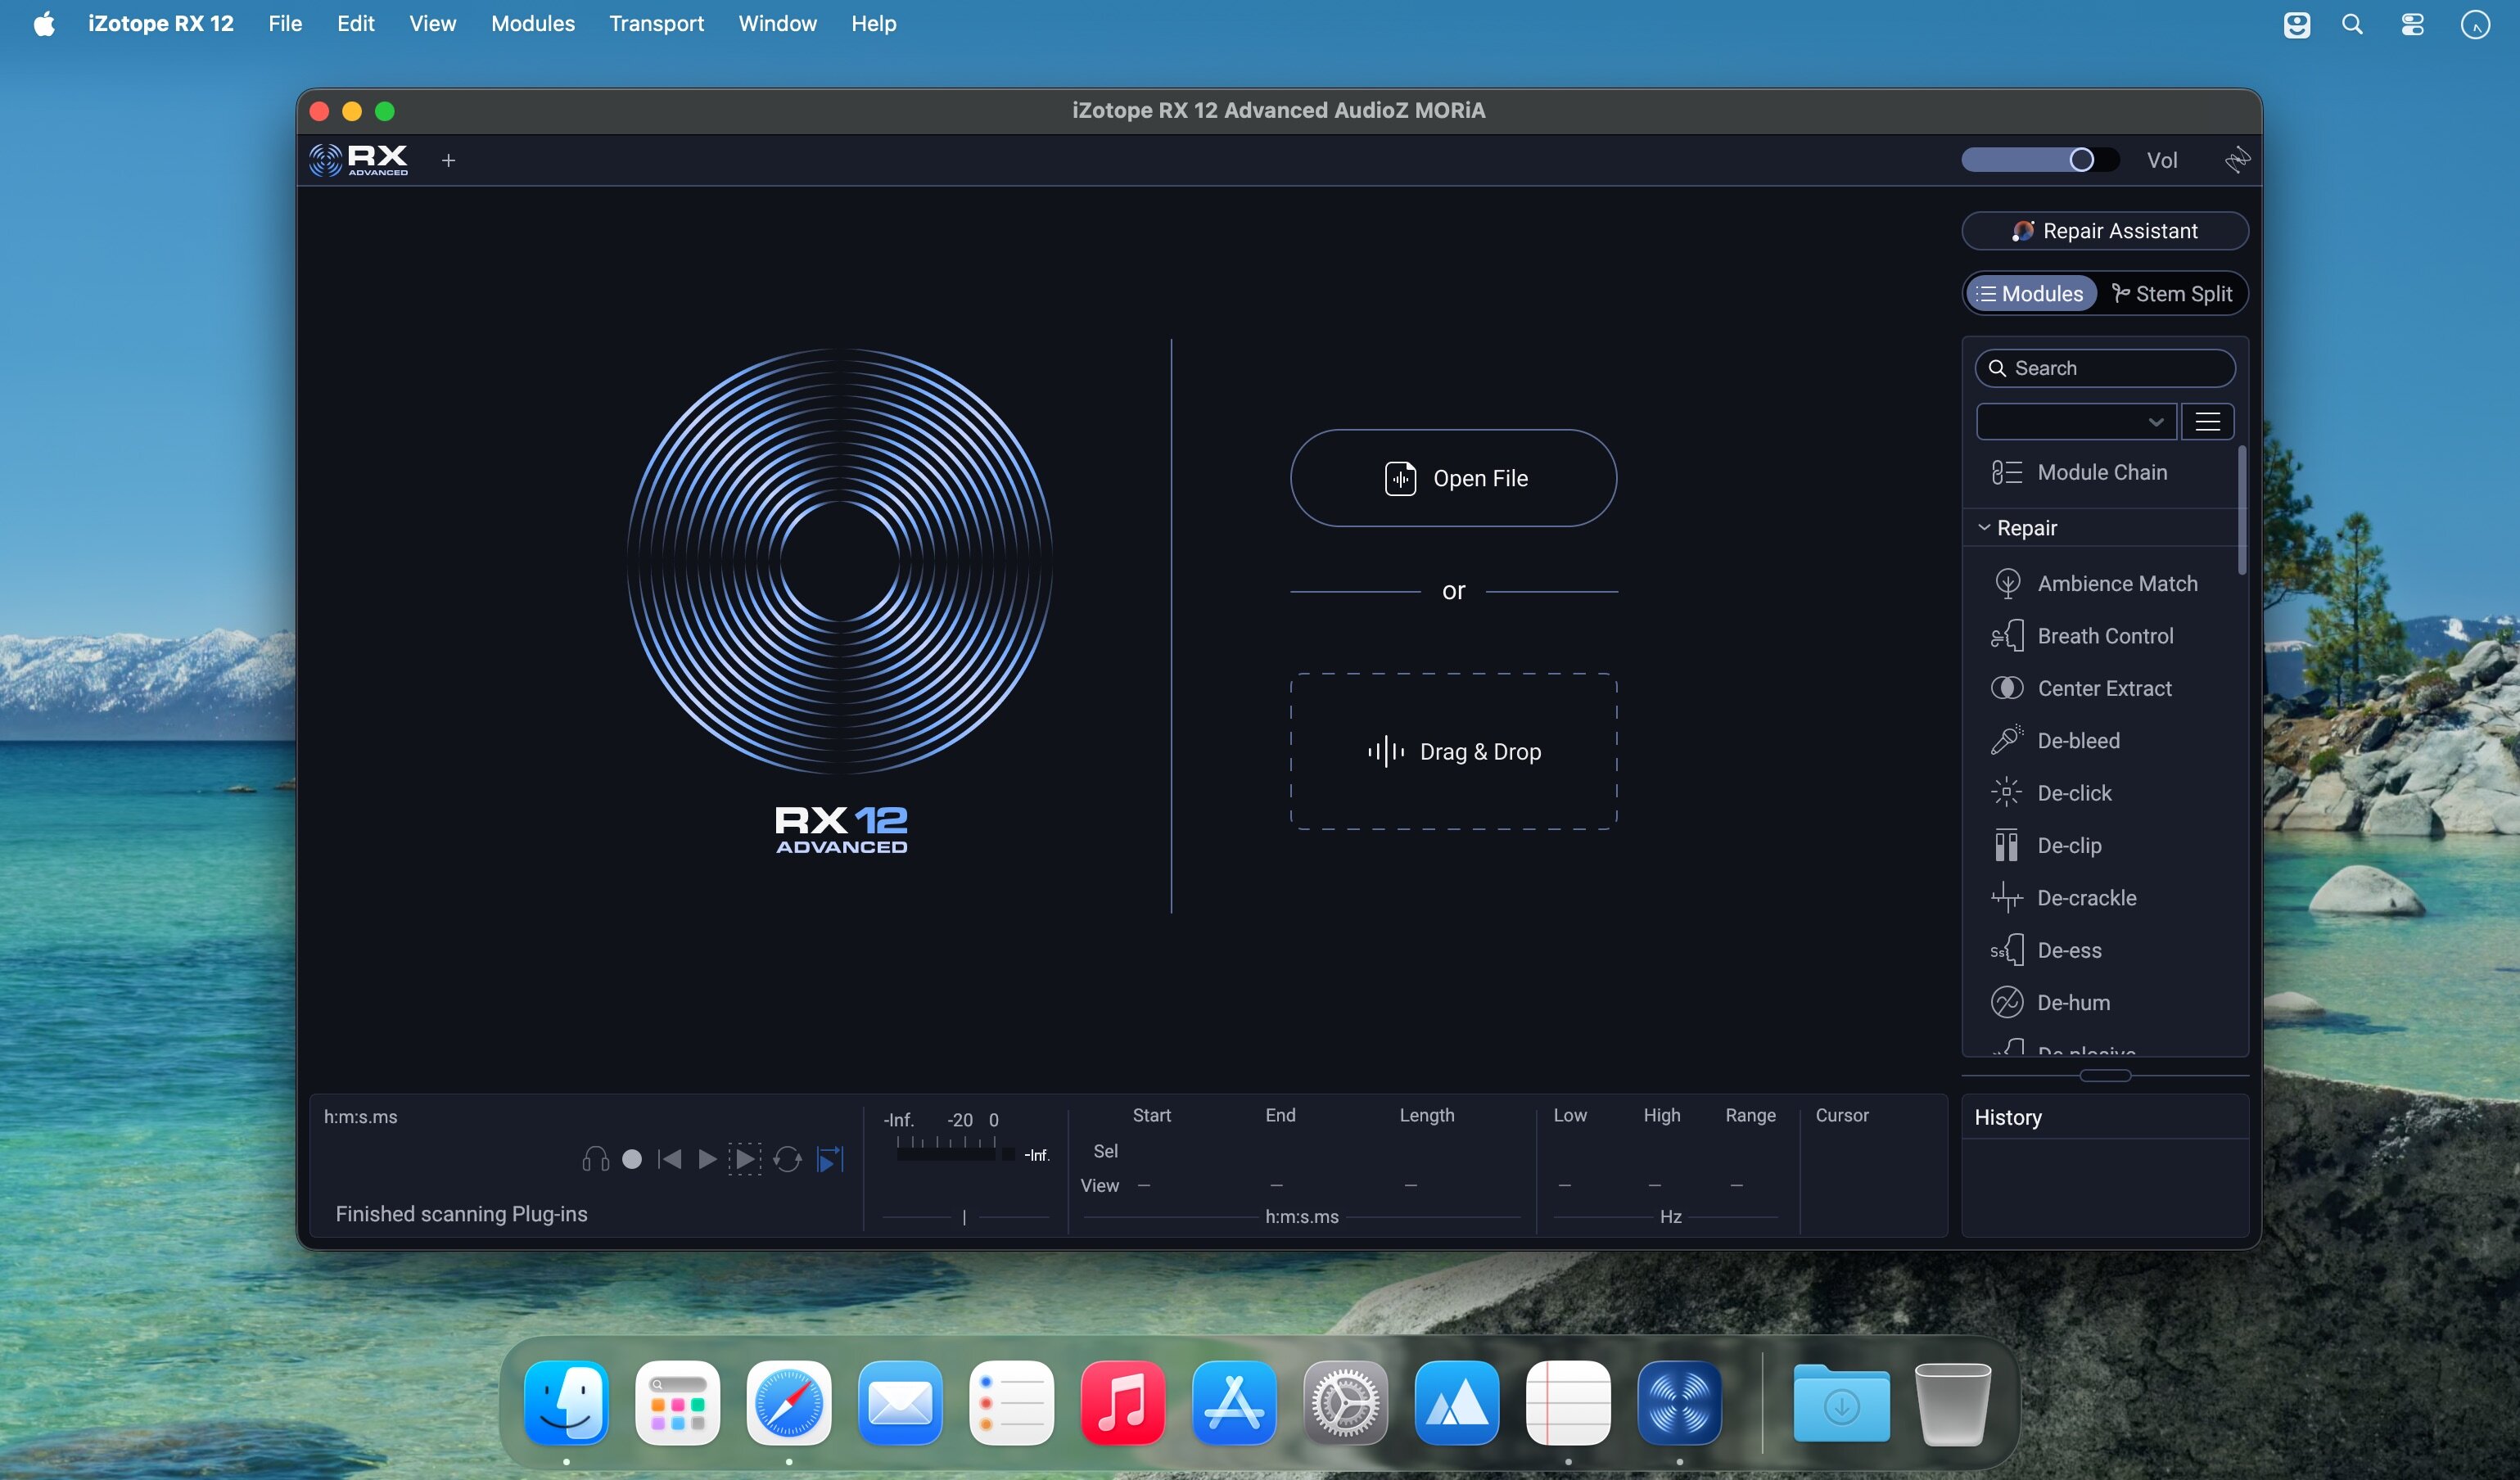Switch to the Modules tab
Viewport: 2520px width, 1480px height.
tap(2031, 293)
